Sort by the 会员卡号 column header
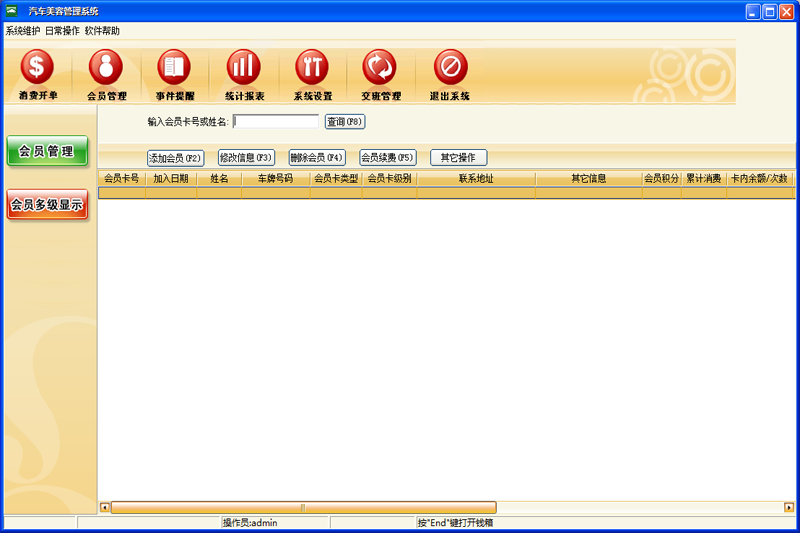 [121, 179]
